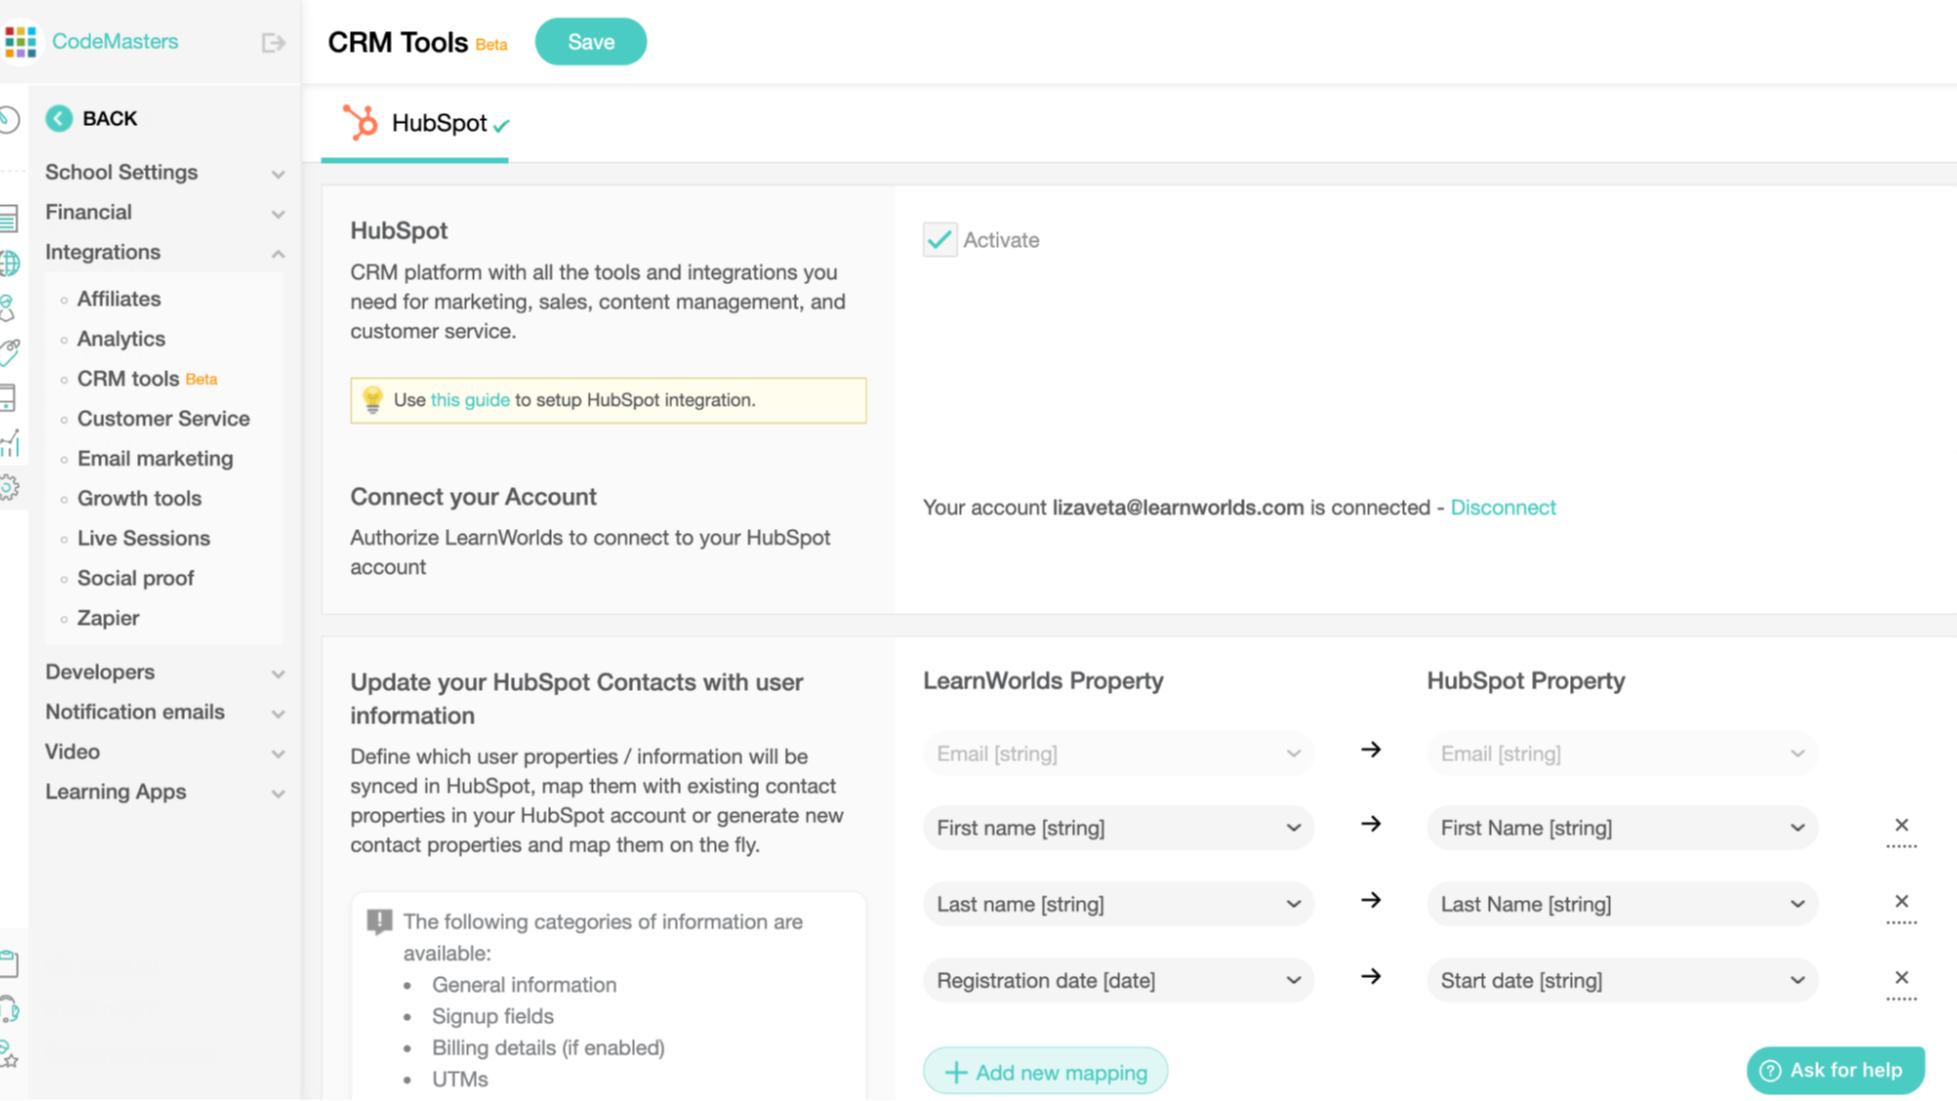The width and height of the screenshot is (1957, 1101).
Task: Open the globe website icon in left strip
Action: [x=9, y=263]
